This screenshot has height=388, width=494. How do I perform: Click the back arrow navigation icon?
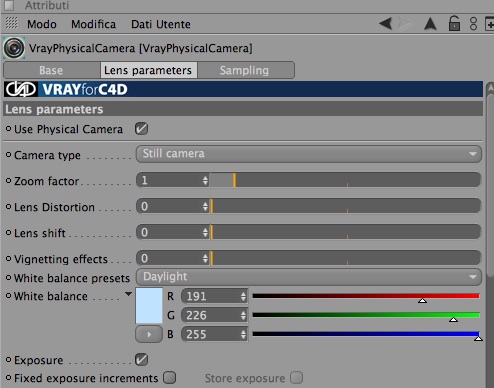coord(386,24)
